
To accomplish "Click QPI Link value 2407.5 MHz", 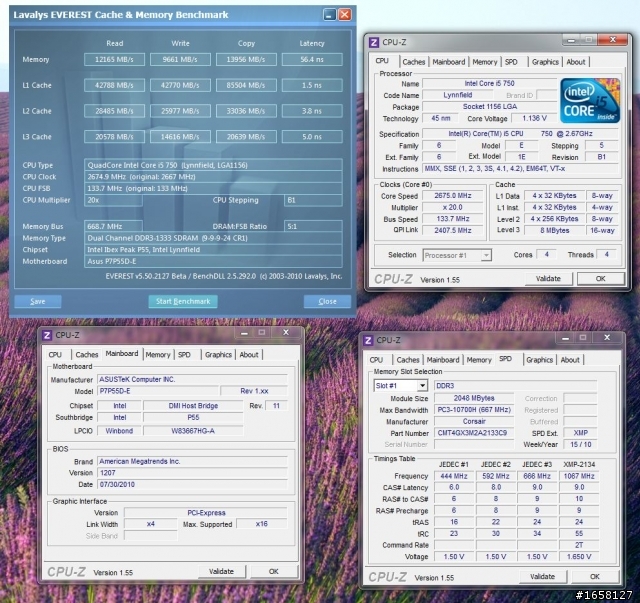I will click(x=453, y=230).
